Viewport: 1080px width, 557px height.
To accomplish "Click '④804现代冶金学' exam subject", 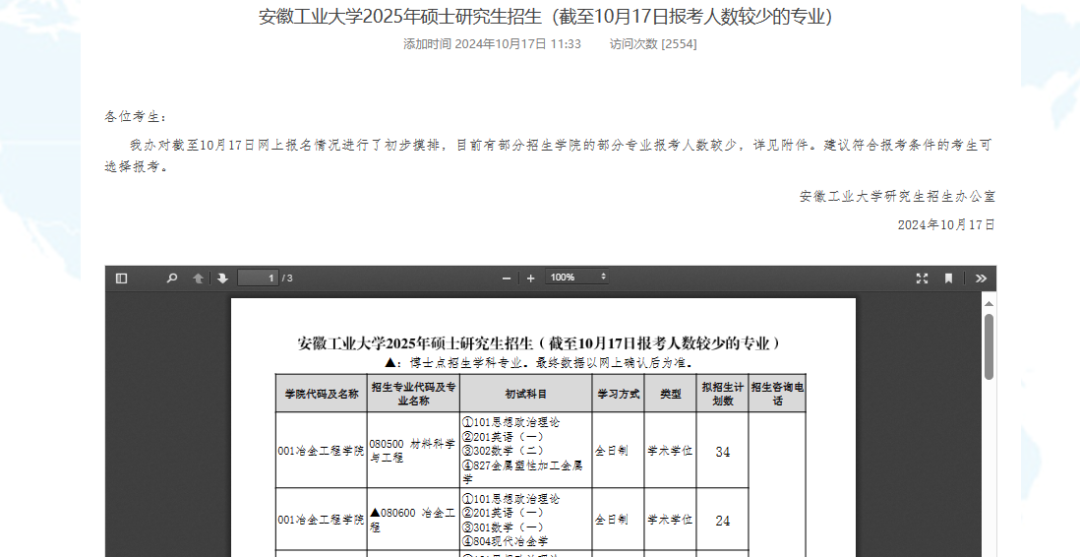I will click(x=506, y=541).
